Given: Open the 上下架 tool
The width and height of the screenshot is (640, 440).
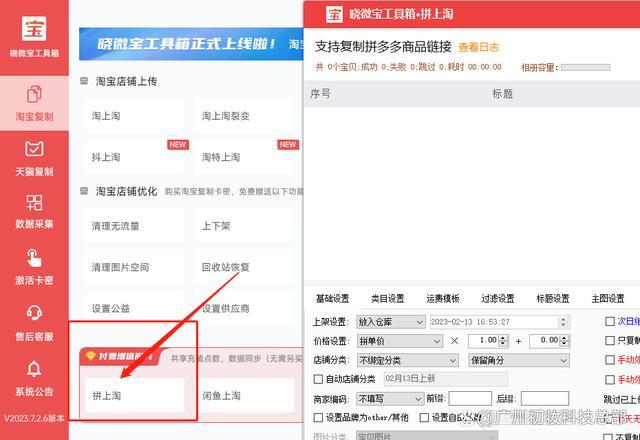Looking at the screenshot, I should [244, 226].
